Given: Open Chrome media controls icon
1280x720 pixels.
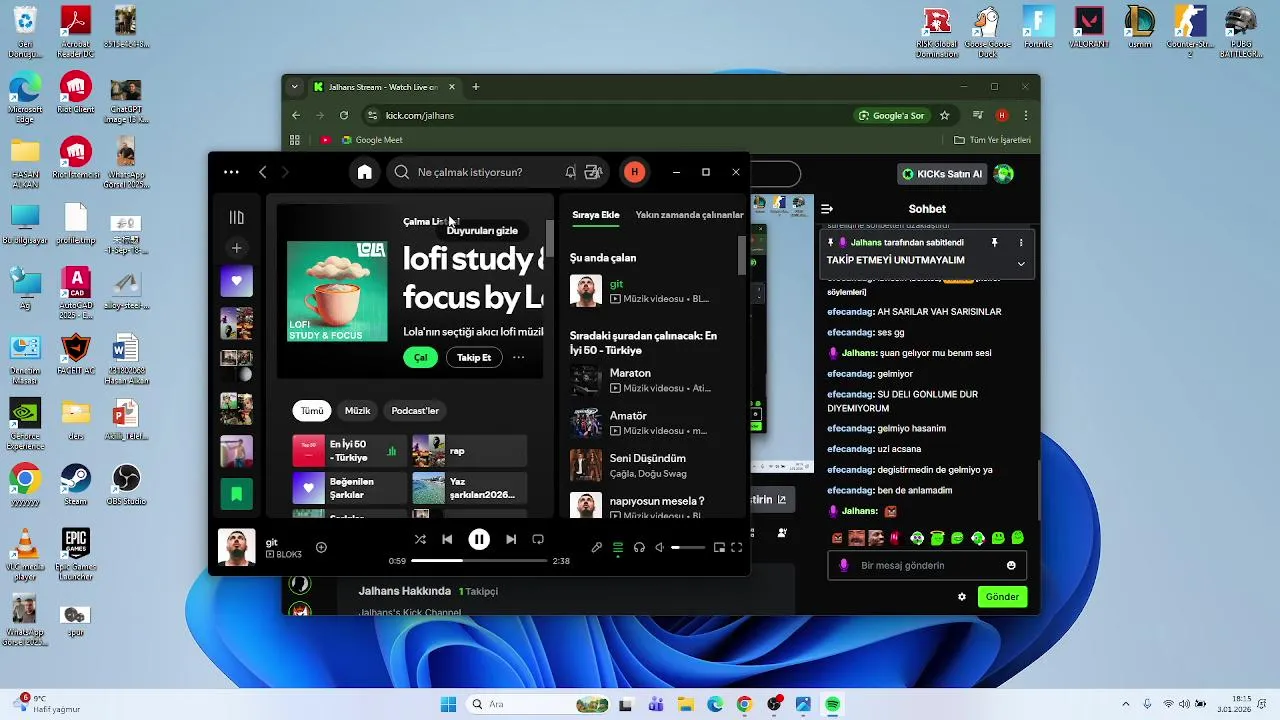Looking at the screenshot, I should tap(979, 115).
